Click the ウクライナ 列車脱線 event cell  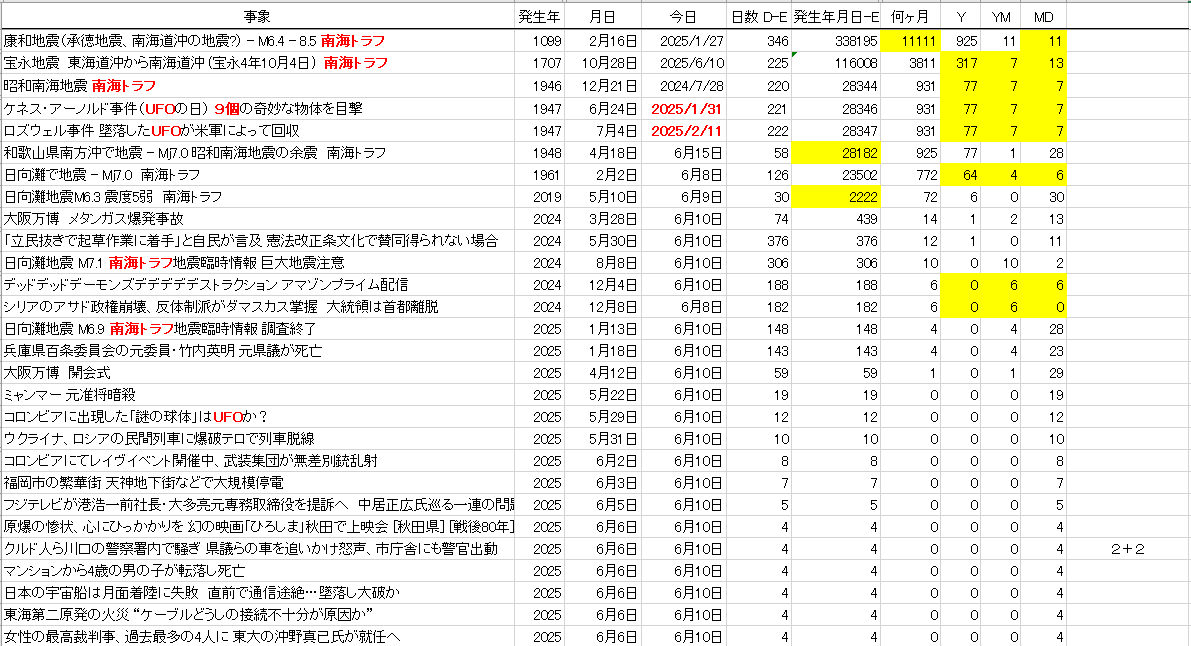pos(257,439)
